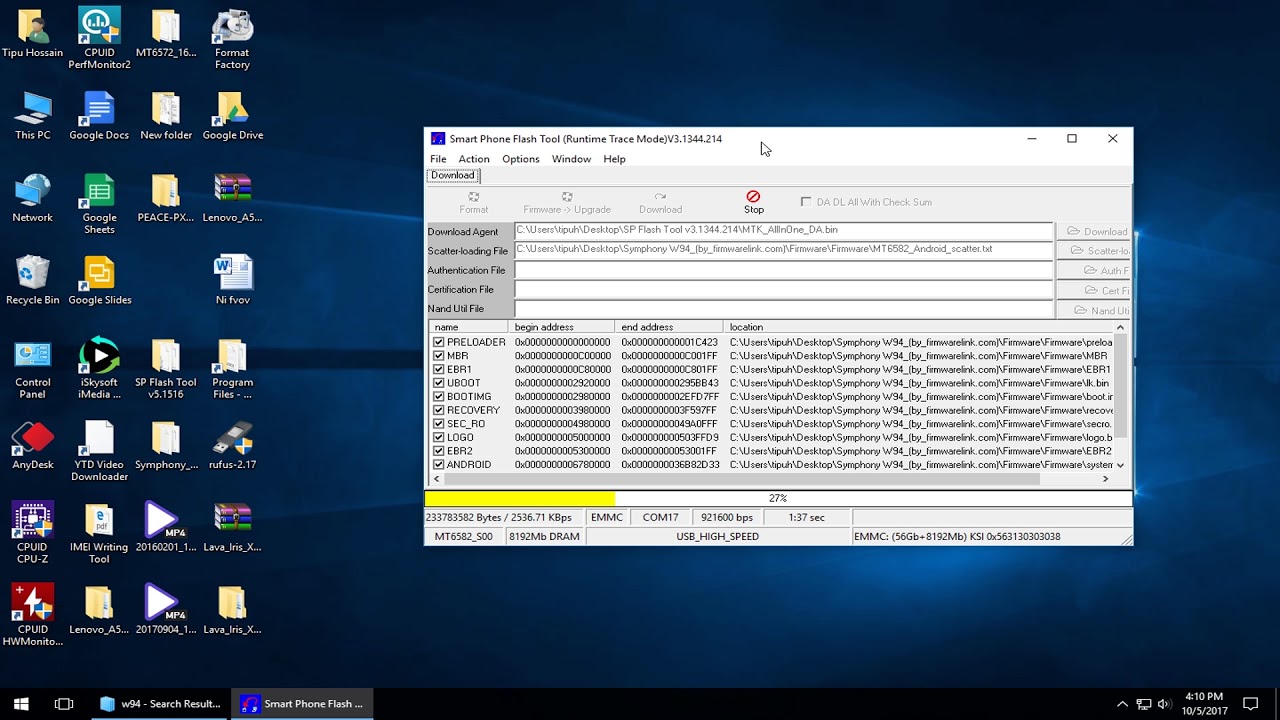Screen dimensions: 1280x720
Task: Open the iSkysoft iMedia desktop shortcut
Action: coord(99,369)
